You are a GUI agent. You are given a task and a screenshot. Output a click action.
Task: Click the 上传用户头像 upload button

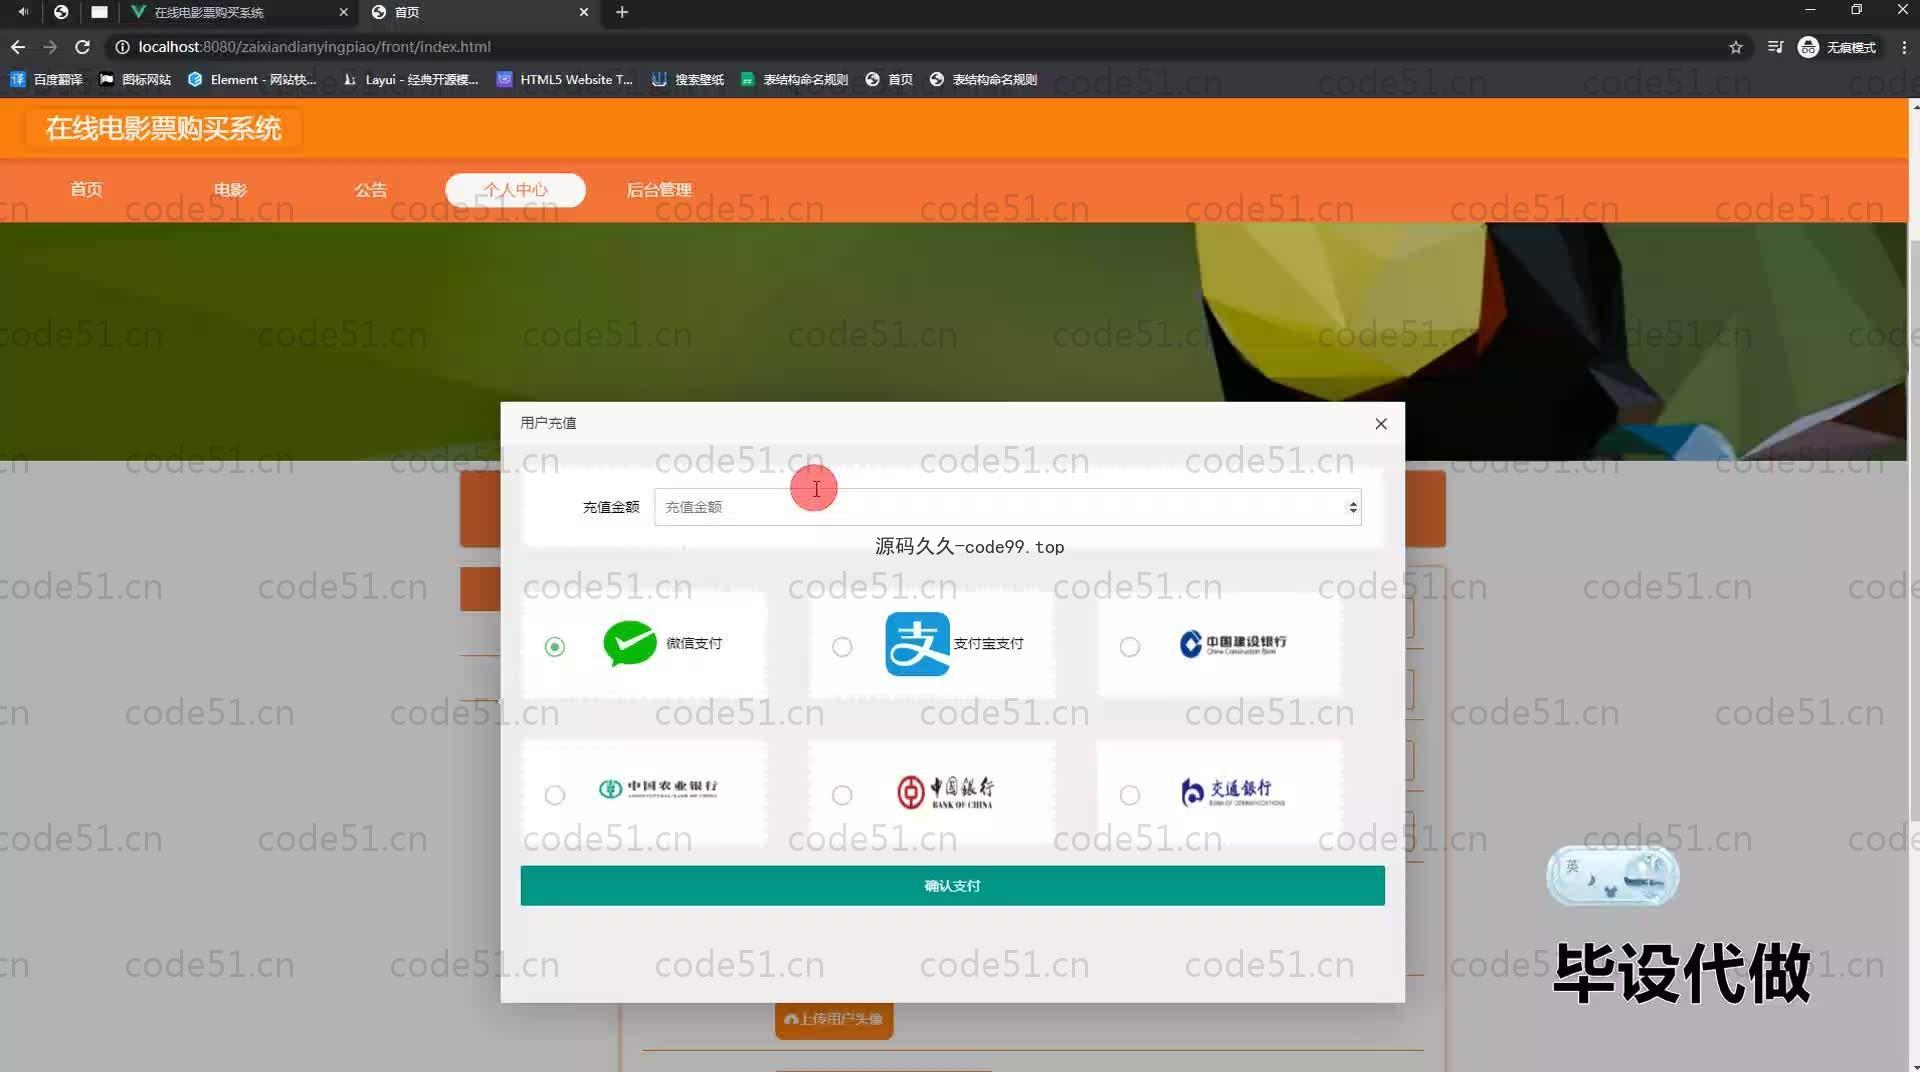click(x=834, y=1019)
